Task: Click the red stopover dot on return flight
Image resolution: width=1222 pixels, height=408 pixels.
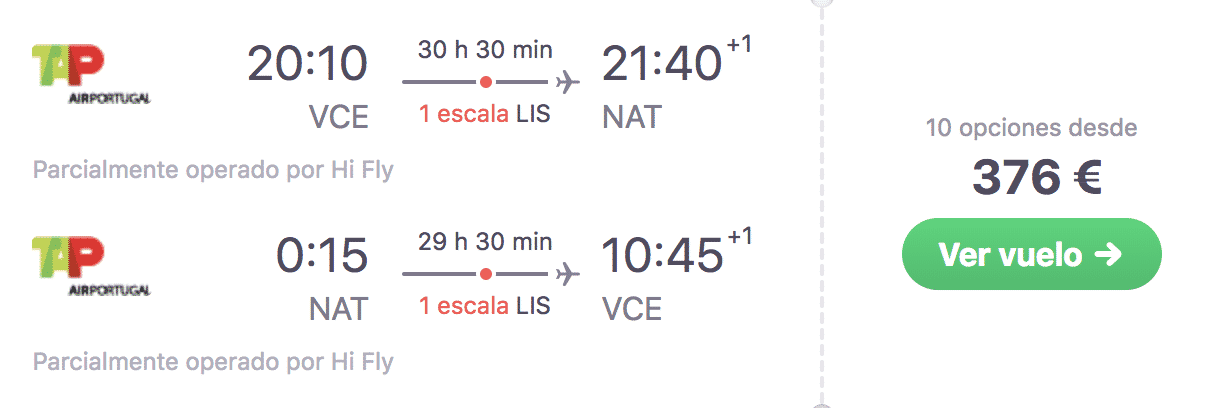Action: coord(485,273)
